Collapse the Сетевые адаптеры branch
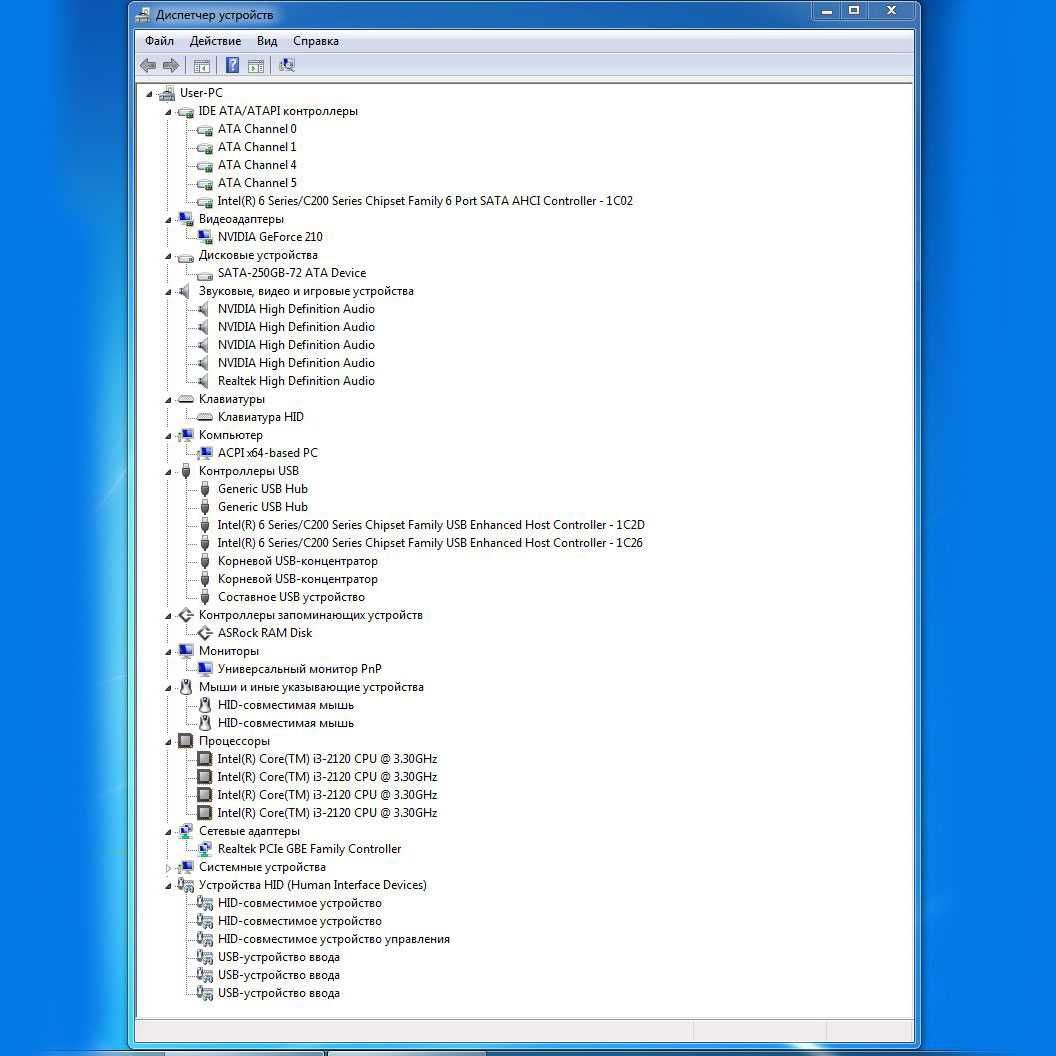 pos(168,832)
